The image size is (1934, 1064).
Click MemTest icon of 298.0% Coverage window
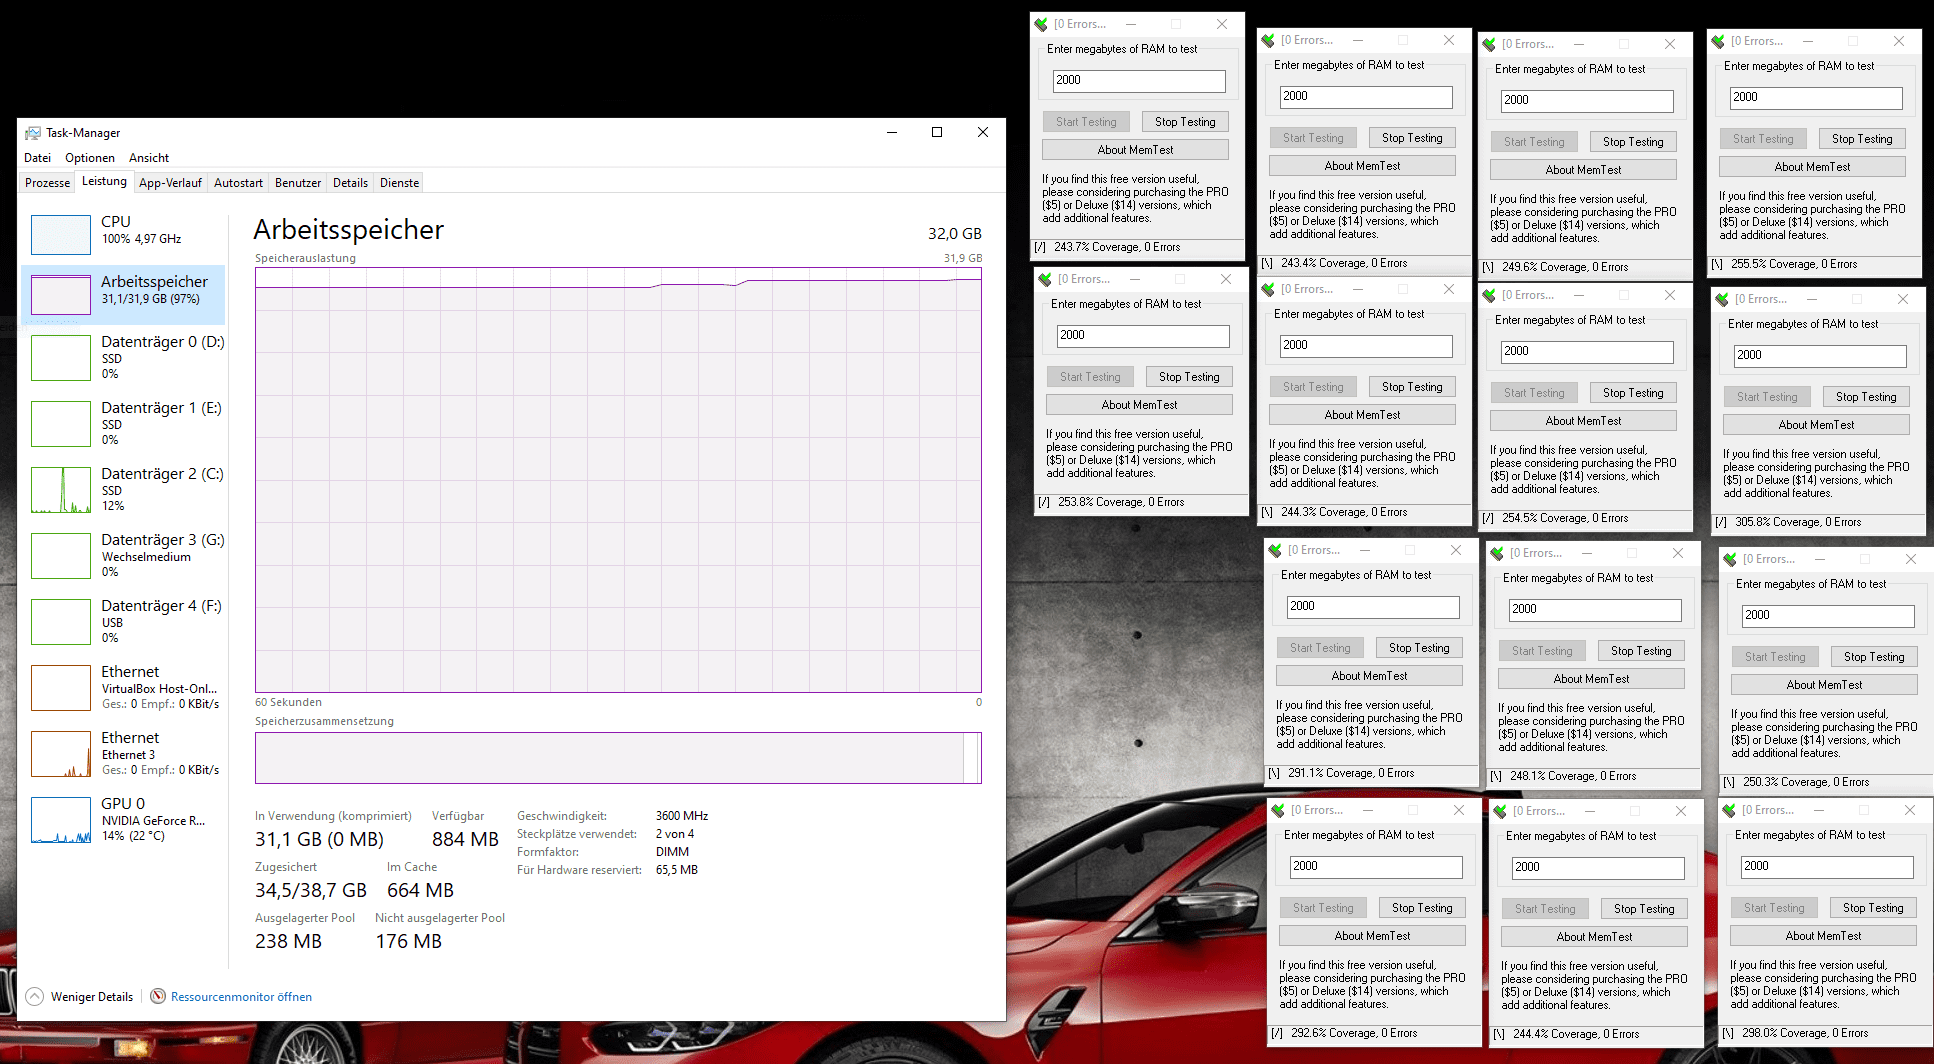tap(1729, 810)
